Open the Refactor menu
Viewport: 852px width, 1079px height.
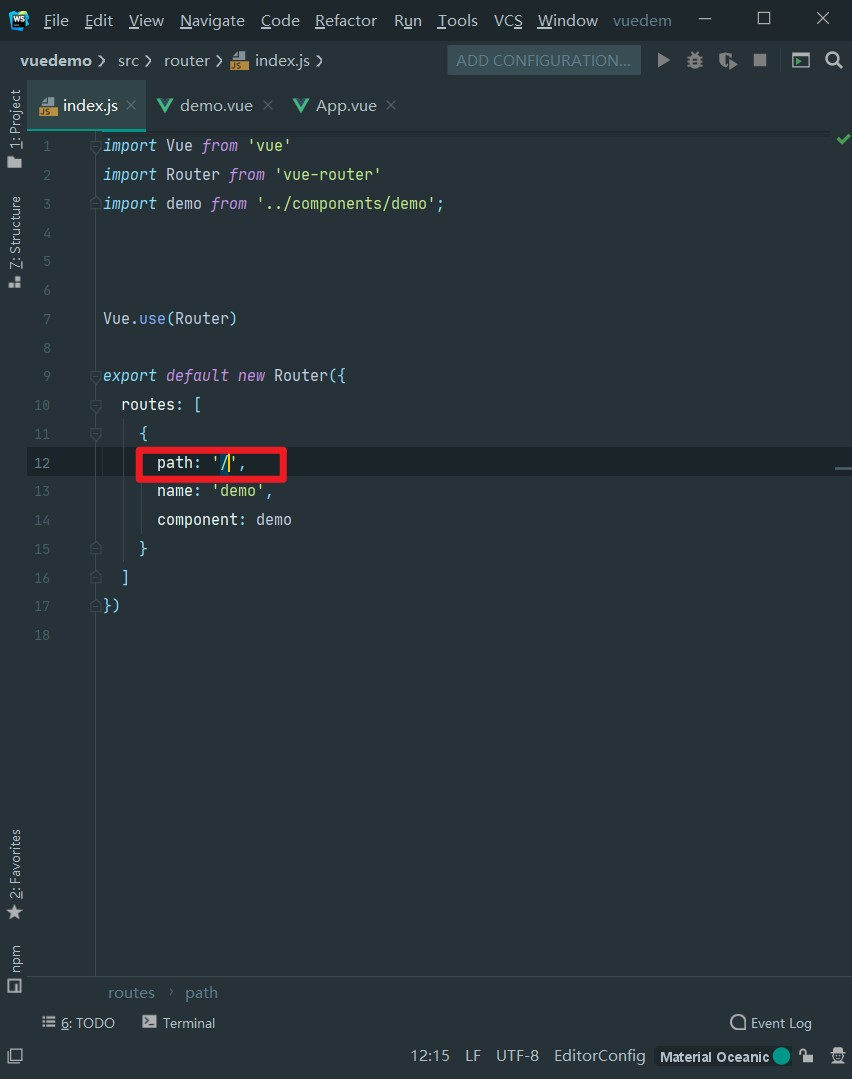tap(346, 20)
